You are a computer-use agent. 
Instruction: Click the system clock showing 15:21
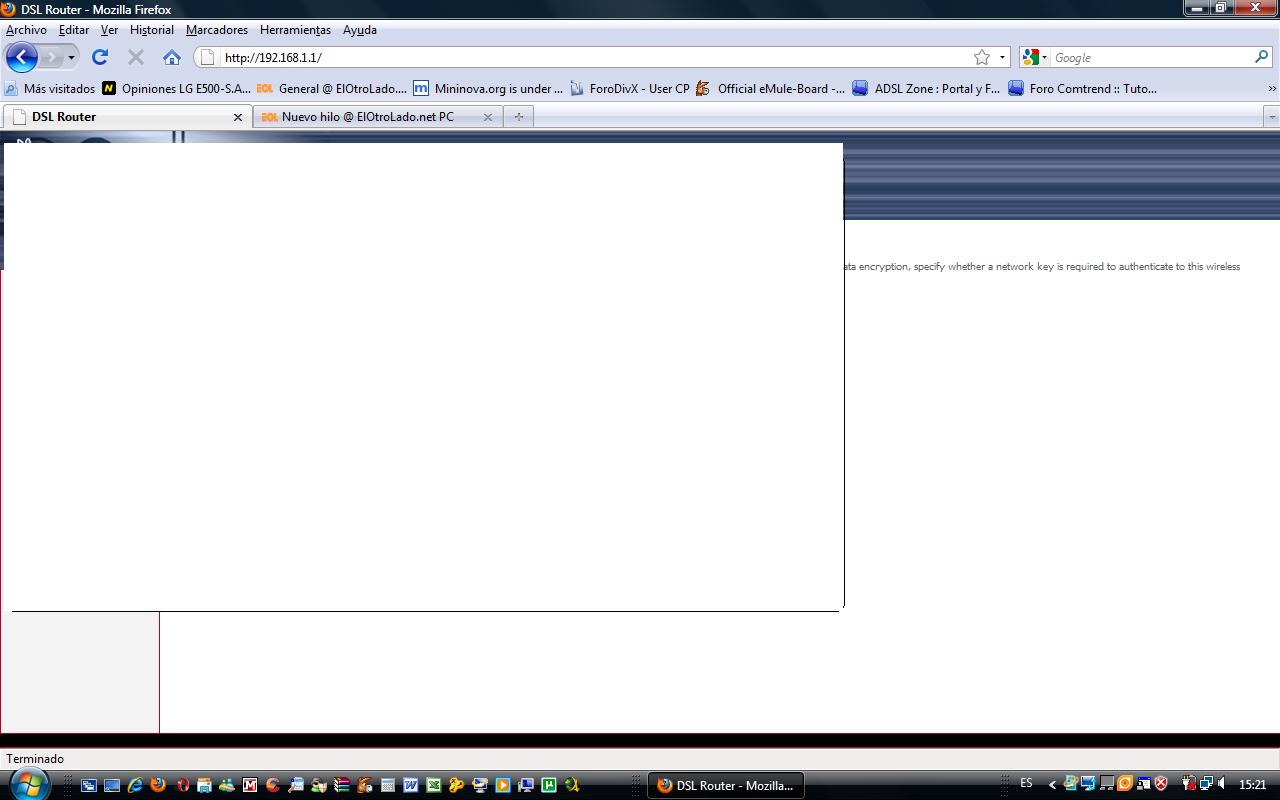pos(1252,785)
